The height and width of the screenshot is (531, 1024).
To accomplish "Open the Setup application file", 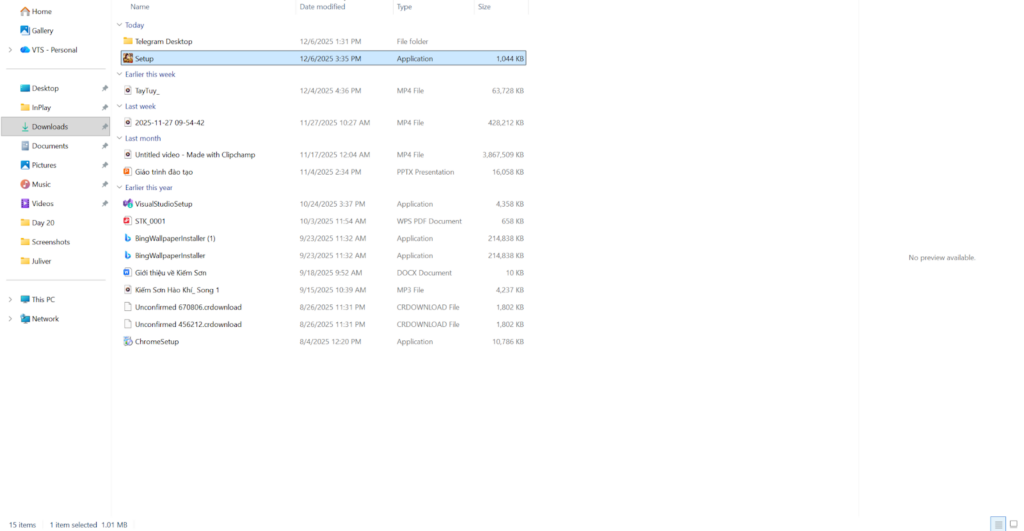I will point(144,59).
